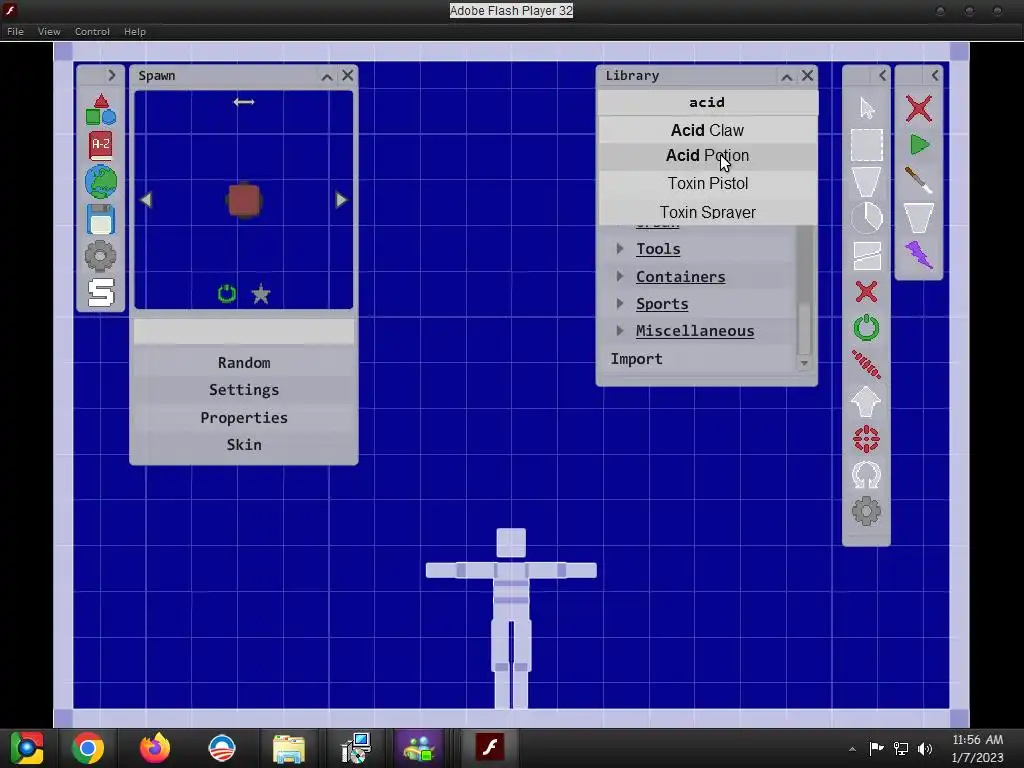Collapse the tall tools toolbar chevron
1024x768 pixels.
coord(882,76)
